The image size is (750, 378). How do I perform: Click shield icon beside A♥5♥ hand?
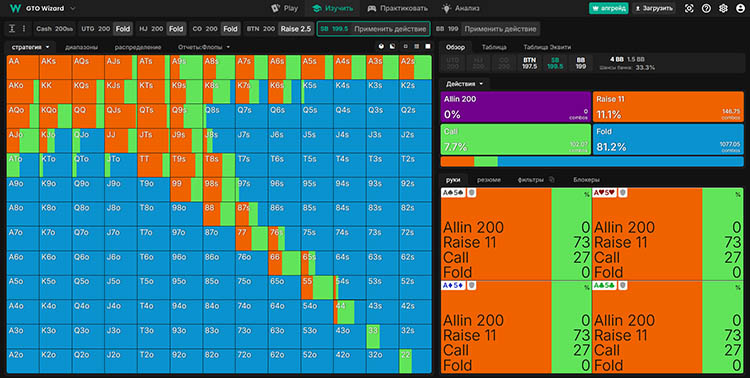(622, 192)
